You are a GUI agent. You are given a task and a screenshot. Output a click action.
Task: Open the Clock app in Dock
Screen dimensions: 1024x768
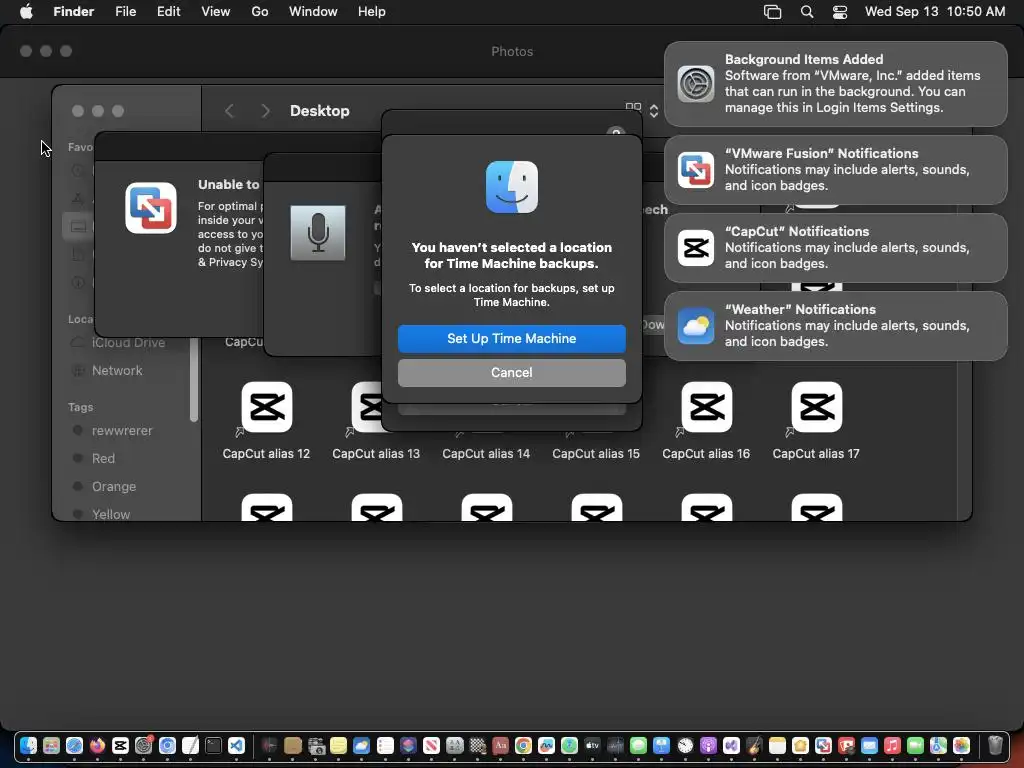pyautogui.click(x=685, y=746)
